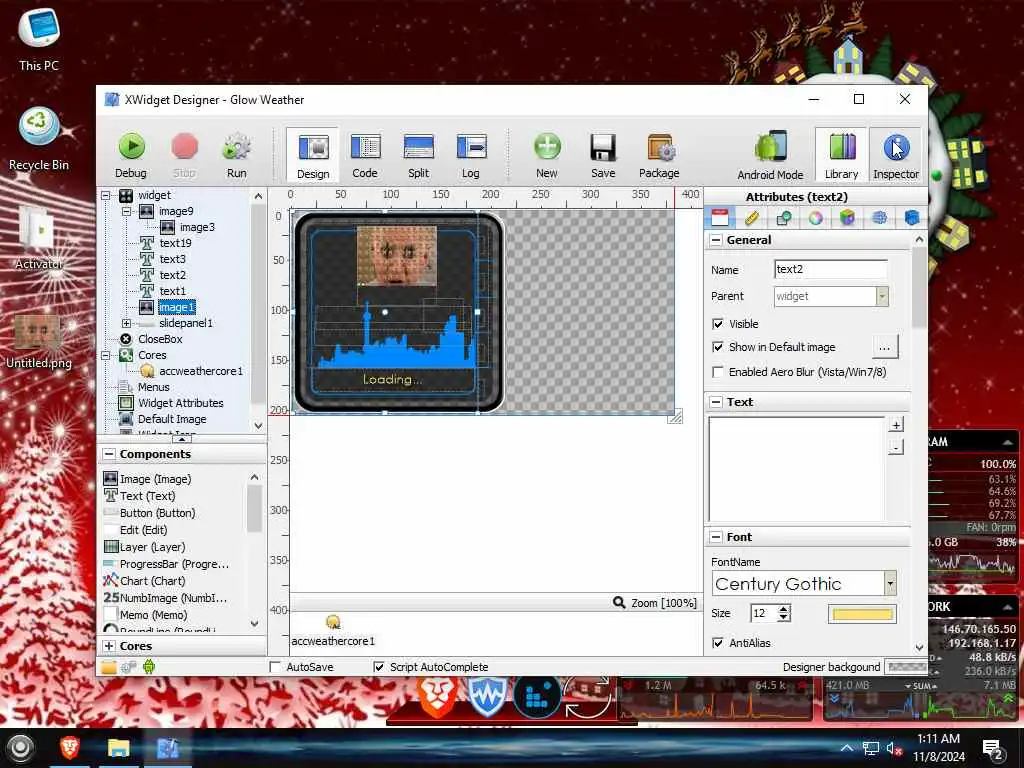Collapse the widget root tree node

pos(106,195)
